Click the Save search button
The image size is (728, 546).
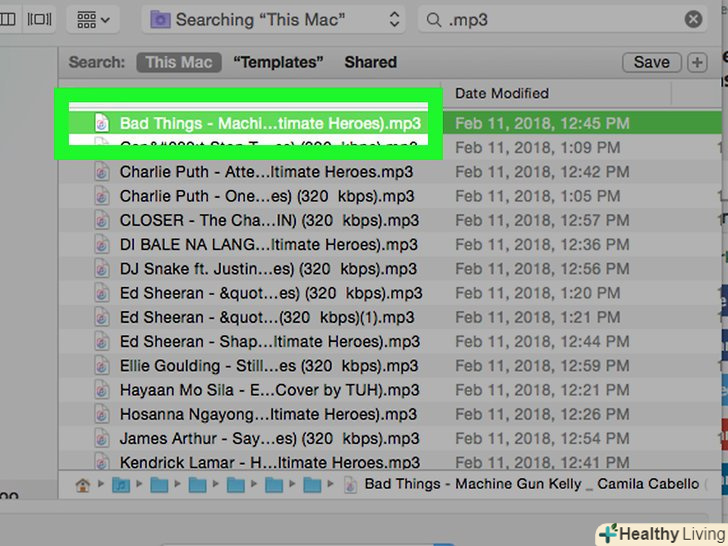(x=651, y=62)
